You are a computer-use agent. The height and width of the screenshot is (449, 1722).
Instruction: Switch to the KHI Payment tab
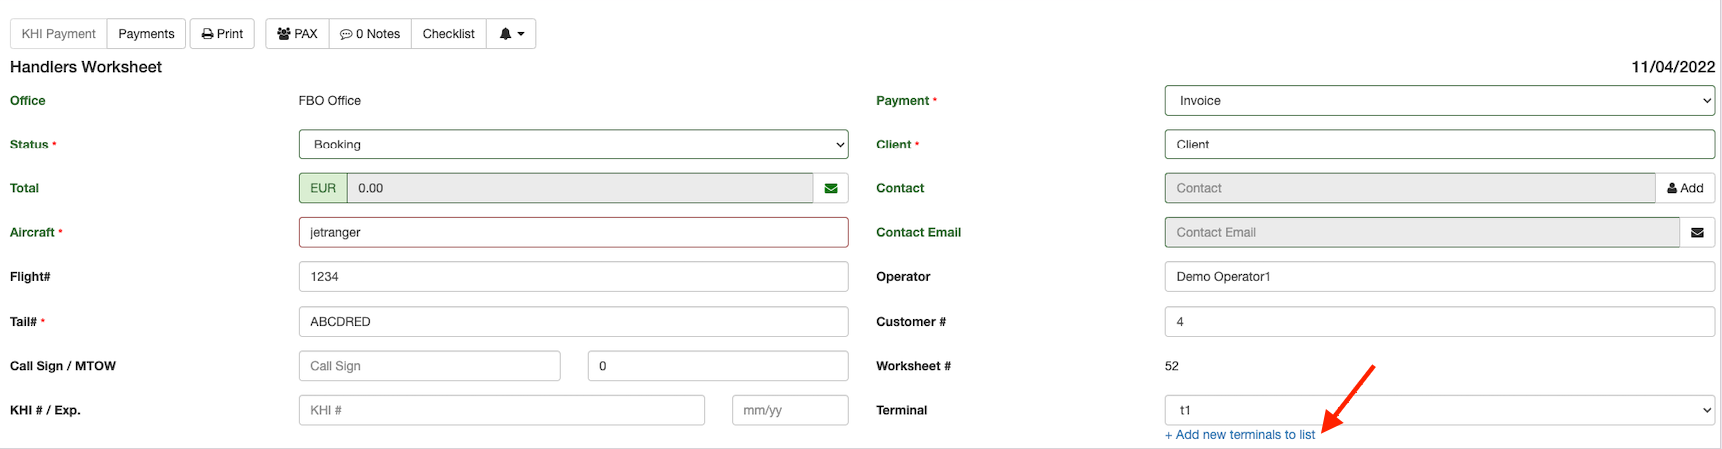click(x=58, y=34)
